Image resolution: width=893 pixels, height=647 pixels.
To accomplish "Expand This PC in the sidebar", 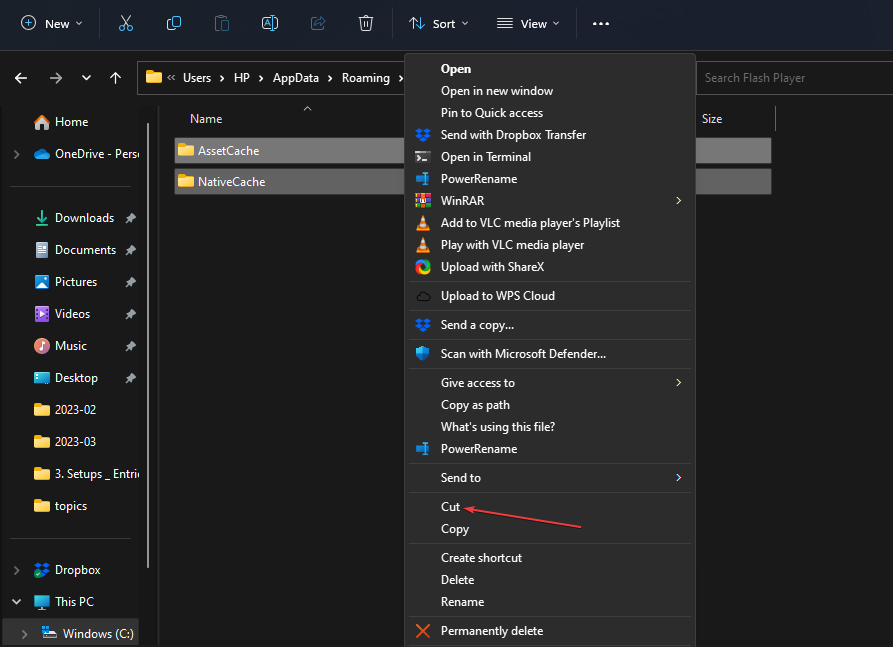I will [x=16, y=601].
